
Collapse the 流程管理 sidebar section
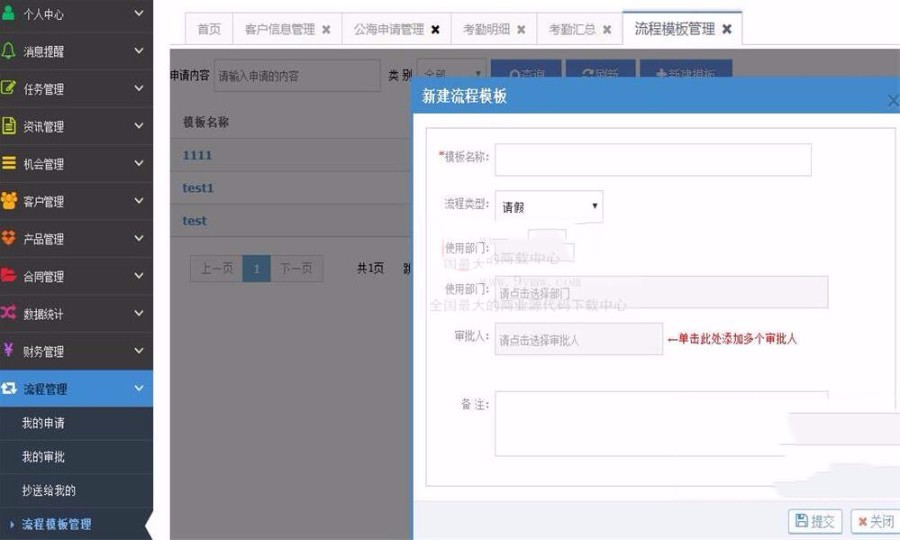coord(138,389)
